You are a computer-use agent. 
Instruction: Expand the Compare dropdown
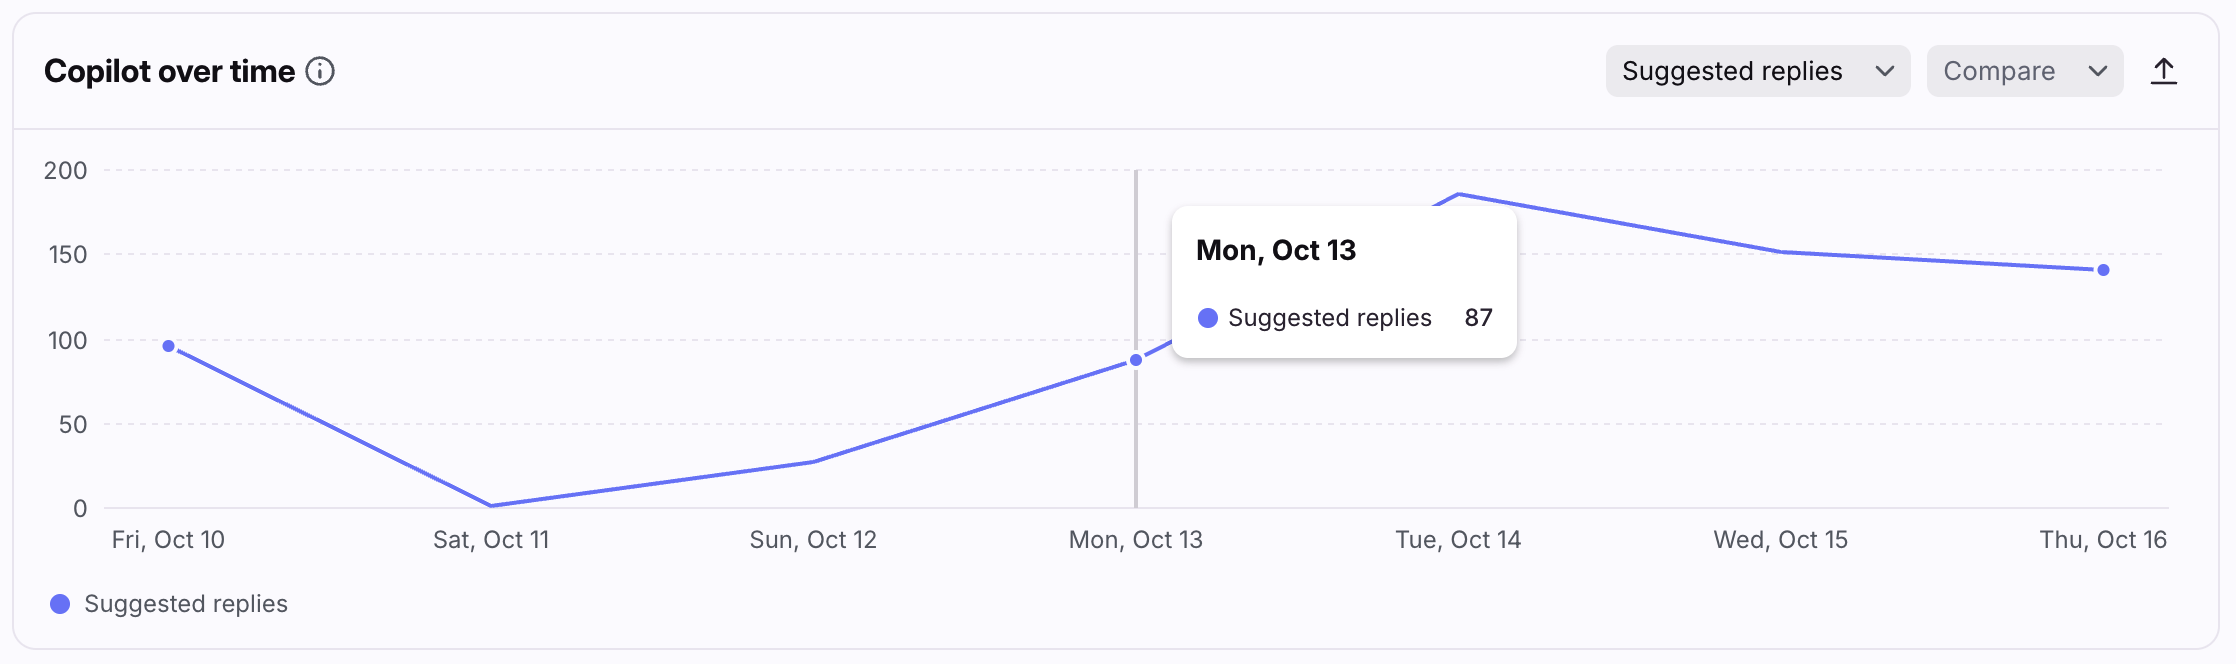point(2024,71)
